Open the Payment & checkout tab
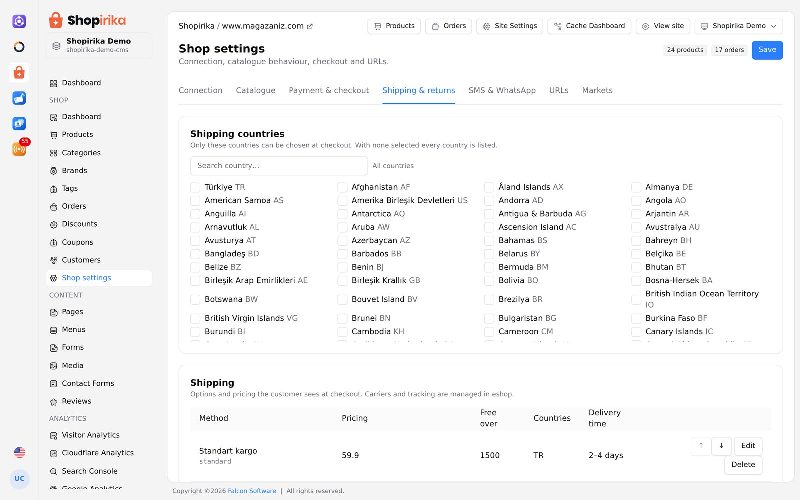This screenshot has width=800, height=500. point(329,90)
